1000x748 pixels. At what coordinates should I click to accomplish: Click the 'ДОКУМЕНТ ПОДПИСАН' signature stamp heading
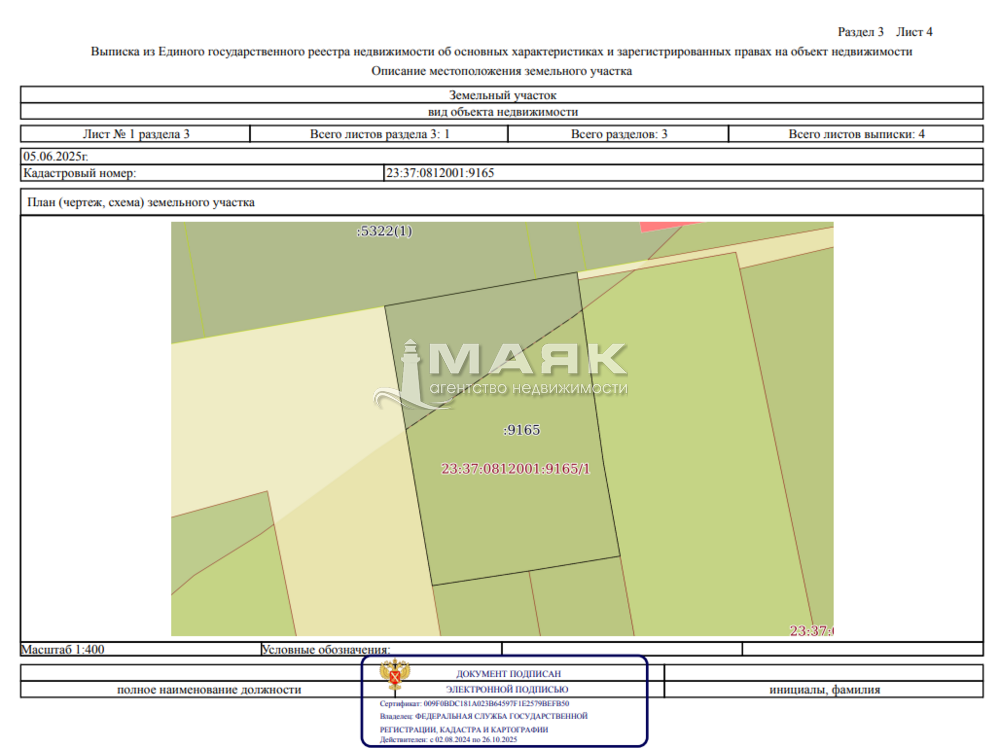pos(507,674)
